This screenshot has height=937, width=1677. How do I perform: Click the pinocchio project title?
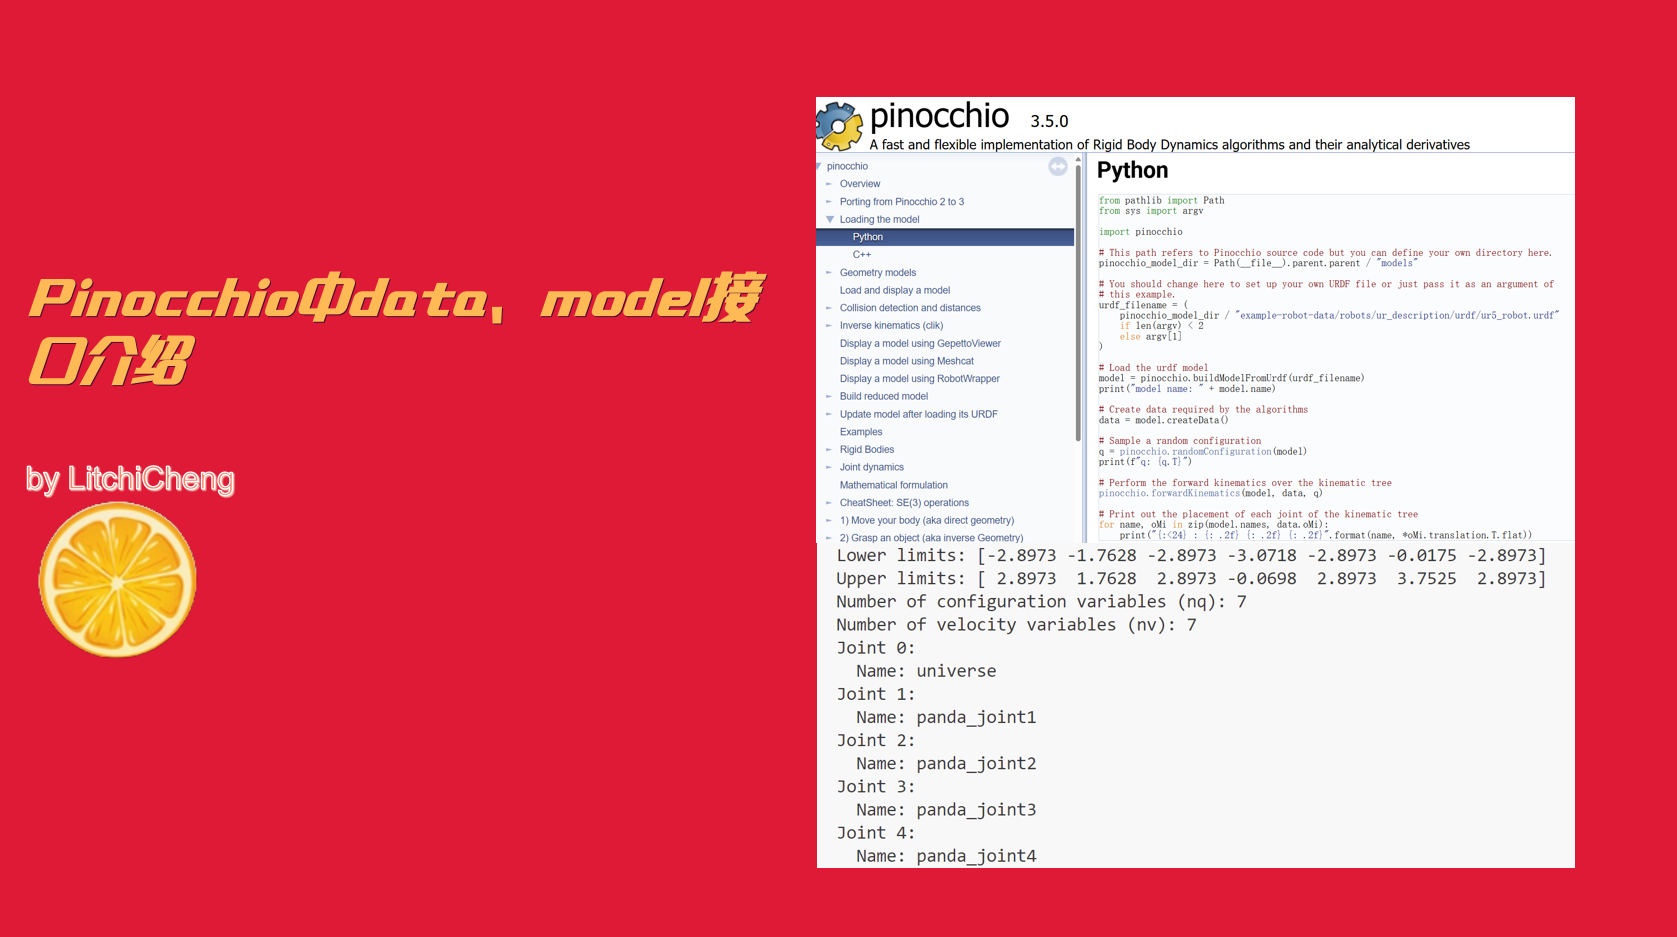point(939,116)
